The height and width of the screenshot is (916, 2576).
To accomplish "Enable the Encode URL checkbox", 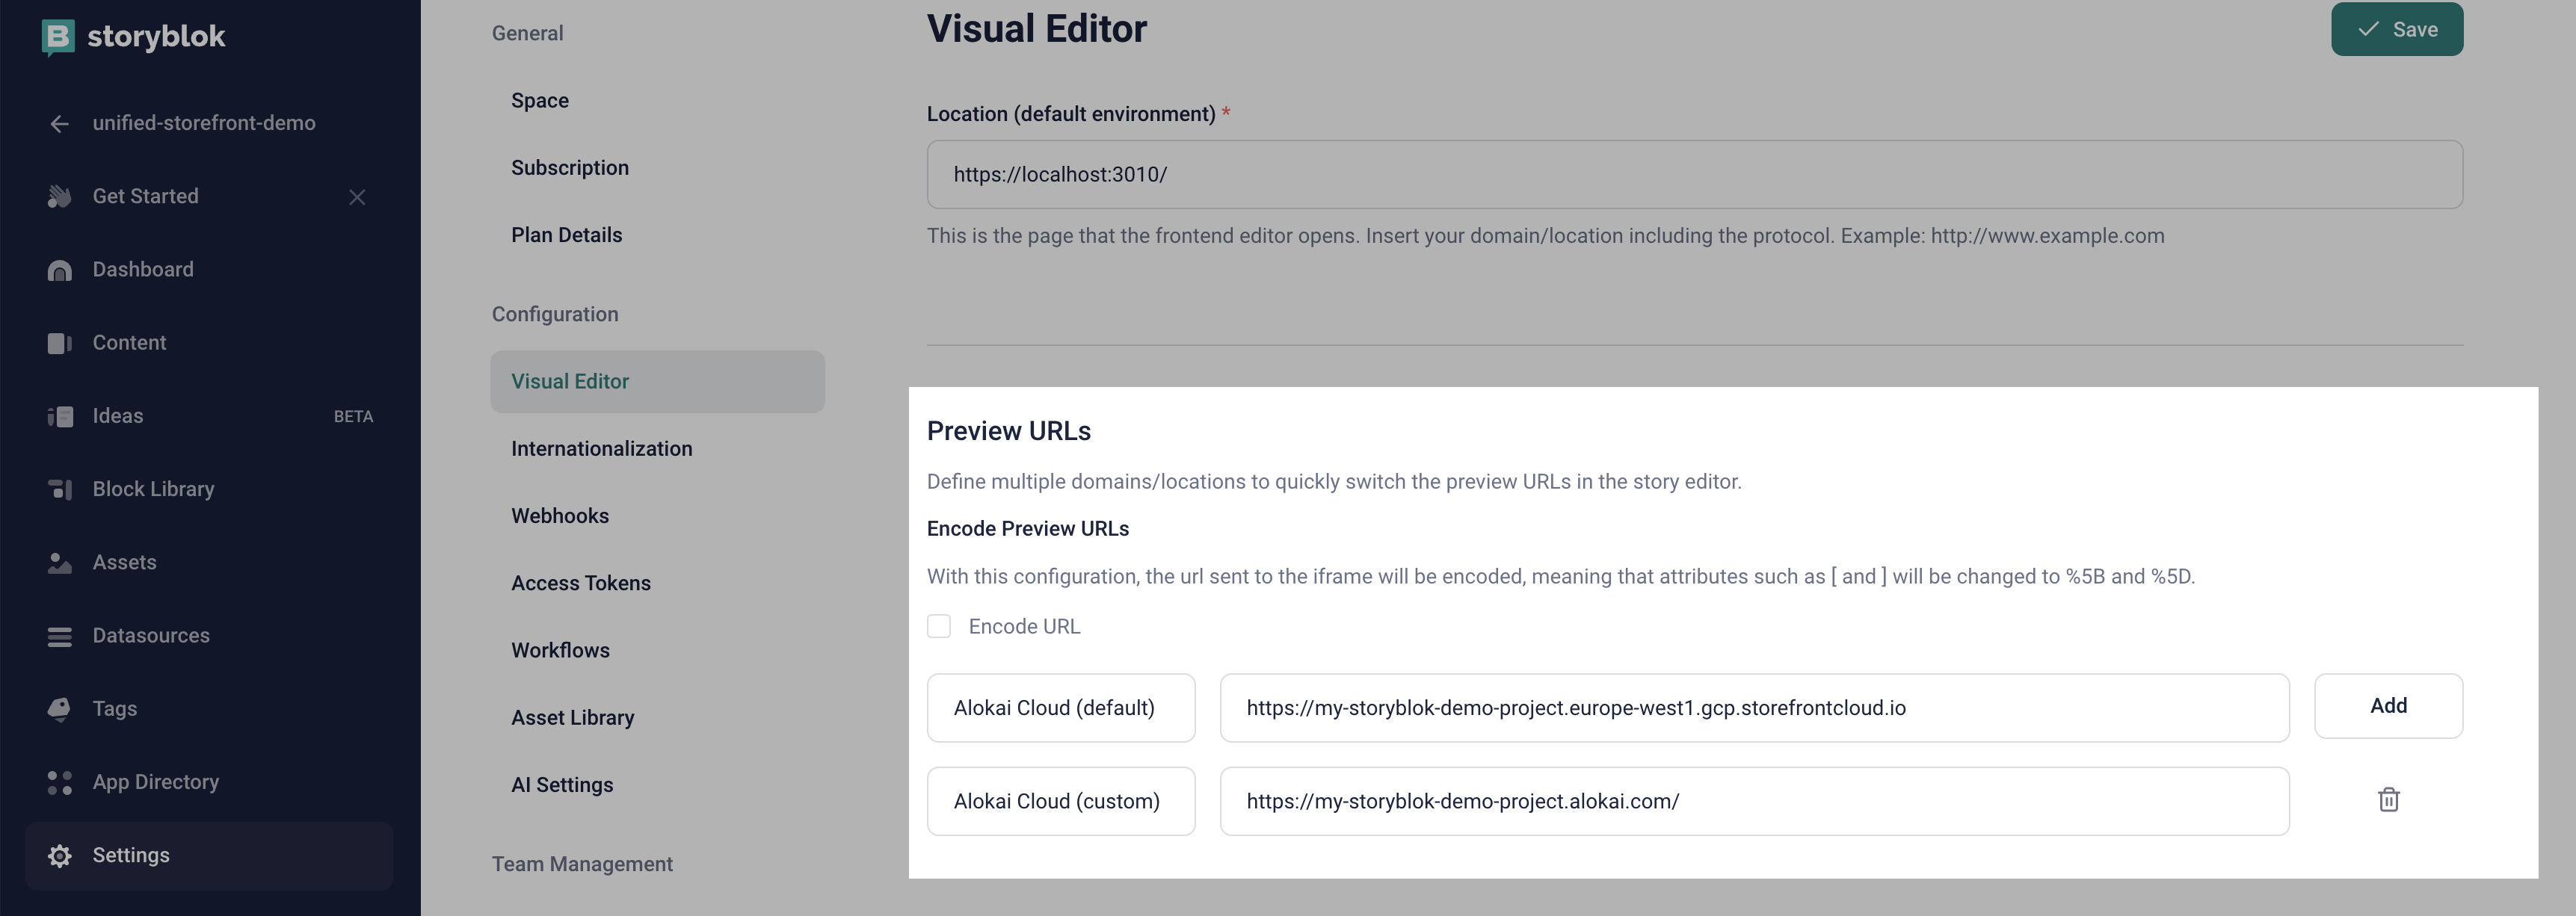I will click(939, 625).
